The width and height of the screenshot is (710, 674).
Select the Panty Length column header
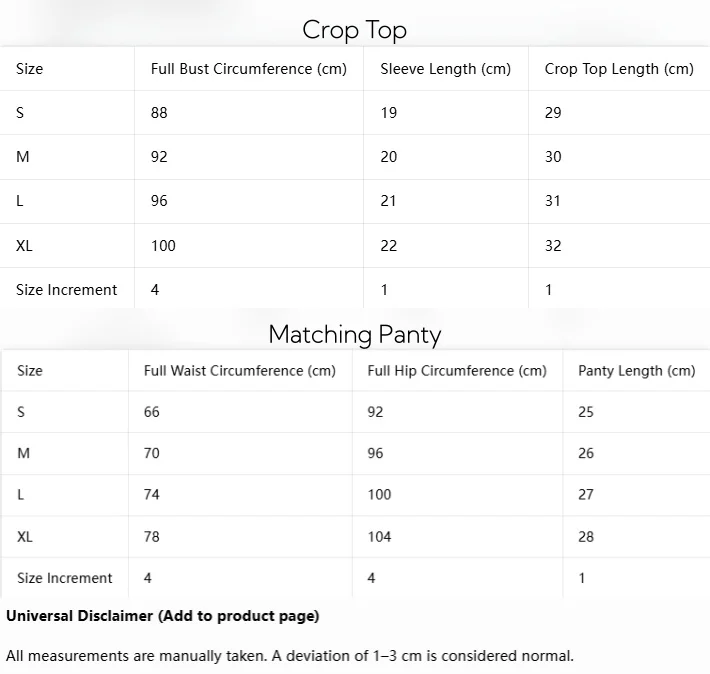[637, 371]
